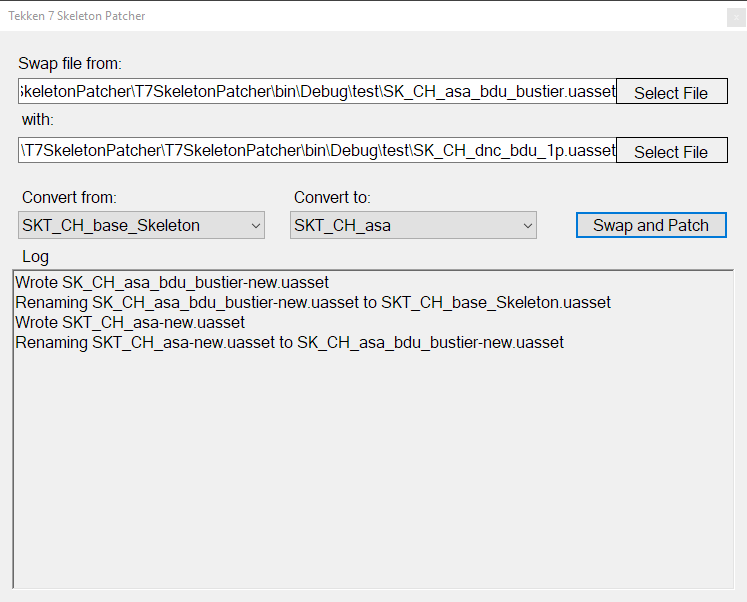Click Select File beside the bustier.uasset path
The image size is (747, 602).
(x=672, y=91)
